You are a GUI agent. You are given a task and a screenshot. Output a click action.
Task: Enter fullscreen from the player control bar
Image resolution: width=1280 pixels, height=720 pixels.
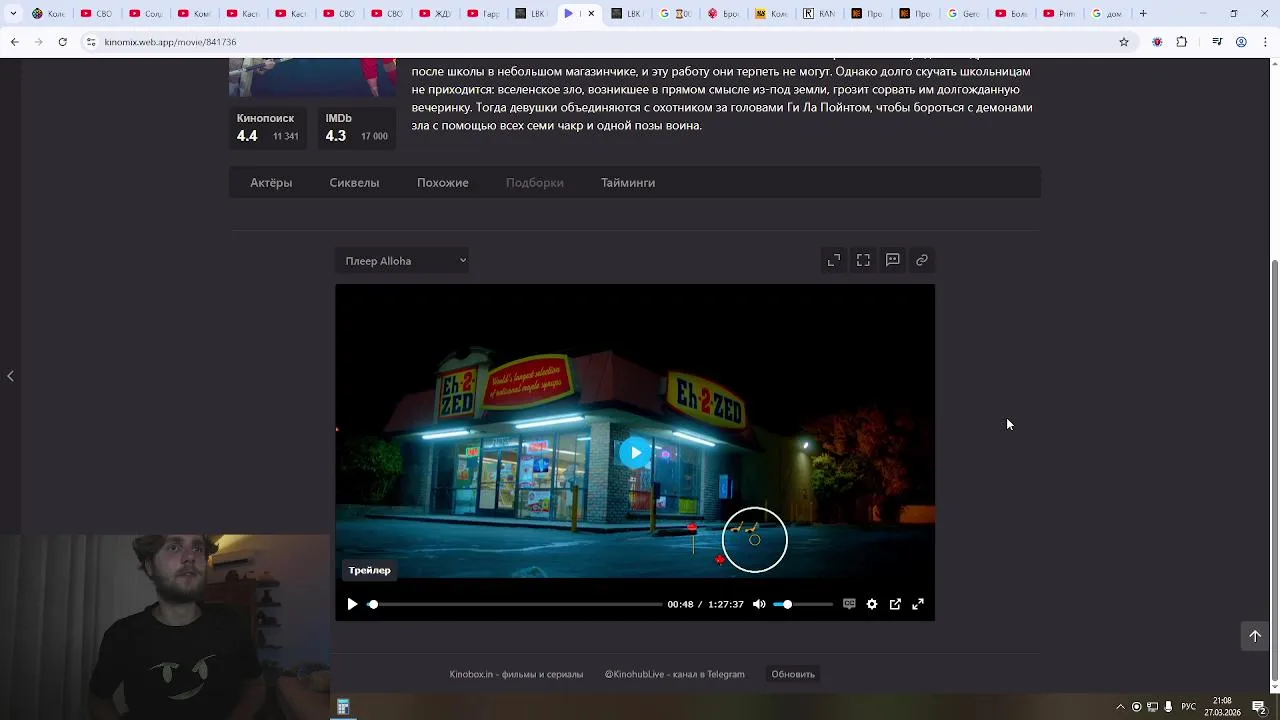918,604
